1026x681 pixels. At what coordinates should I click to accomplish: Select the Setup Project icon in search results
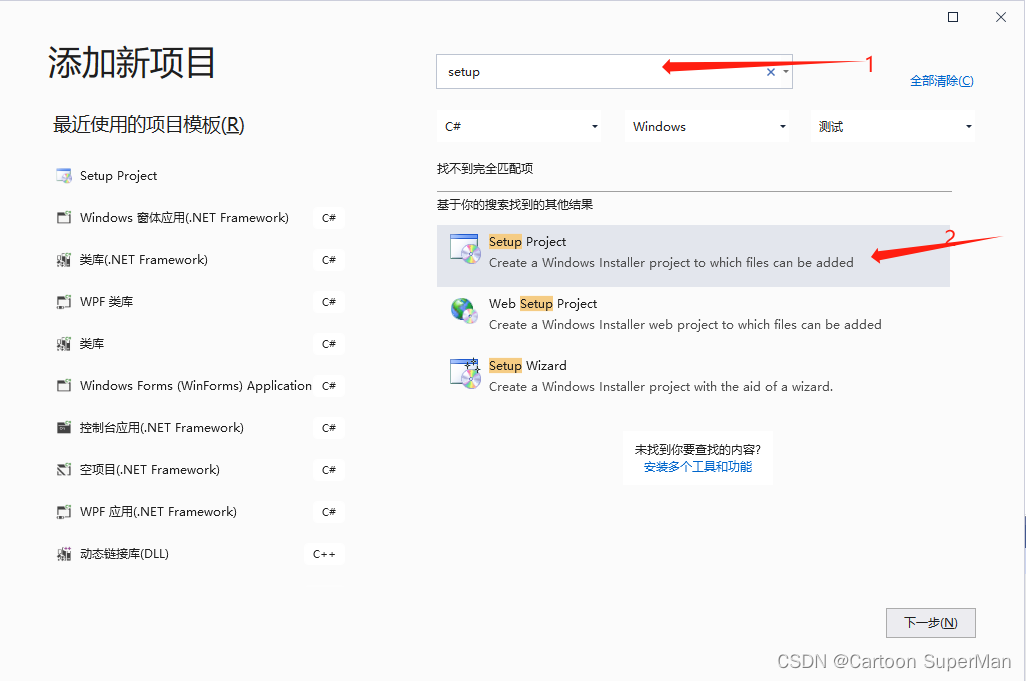pyautogui.click(x=464, y=249)
